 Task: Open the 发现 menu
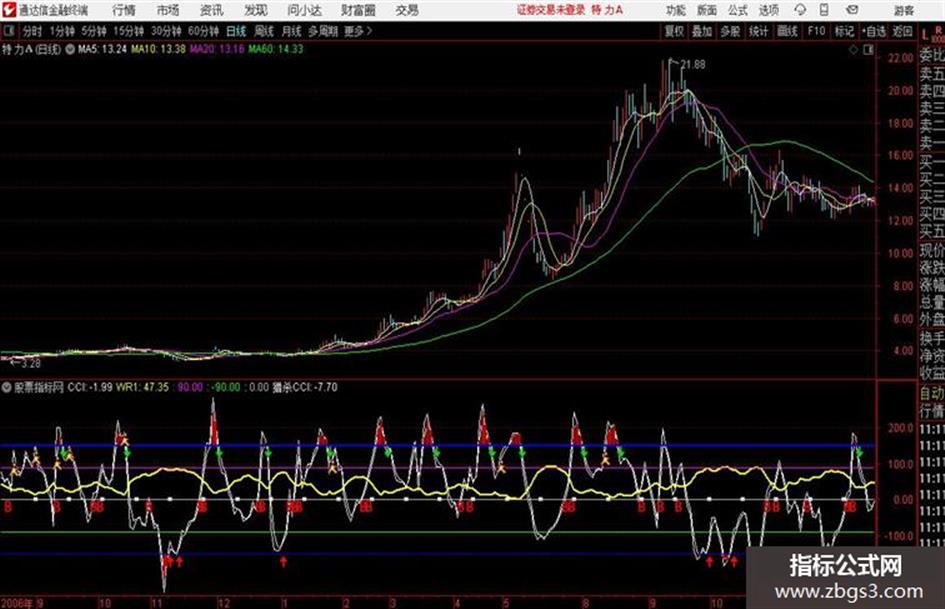coord(255,10)
